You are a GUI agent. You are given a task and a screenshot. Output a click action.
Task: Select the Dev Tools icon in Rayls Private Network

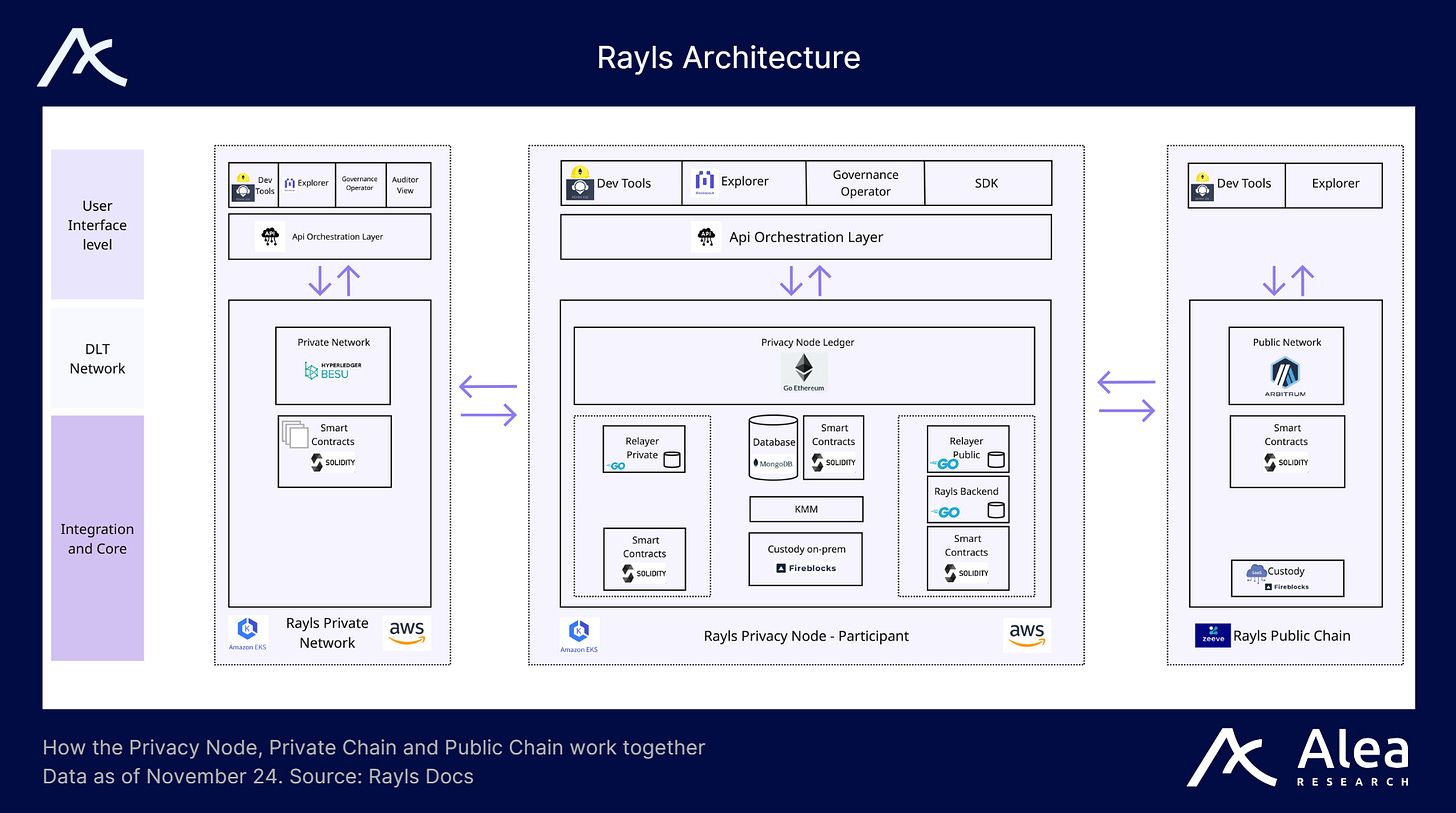[243, 186]
